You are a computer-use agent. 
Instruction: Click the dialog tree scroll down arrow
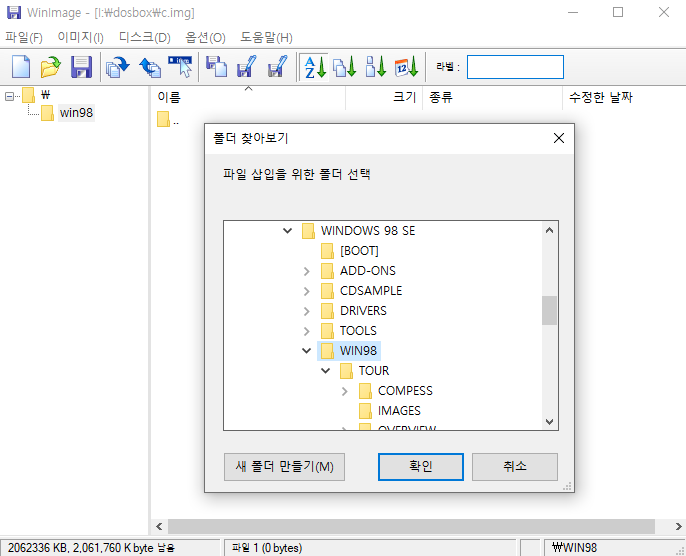coord(550,422)
